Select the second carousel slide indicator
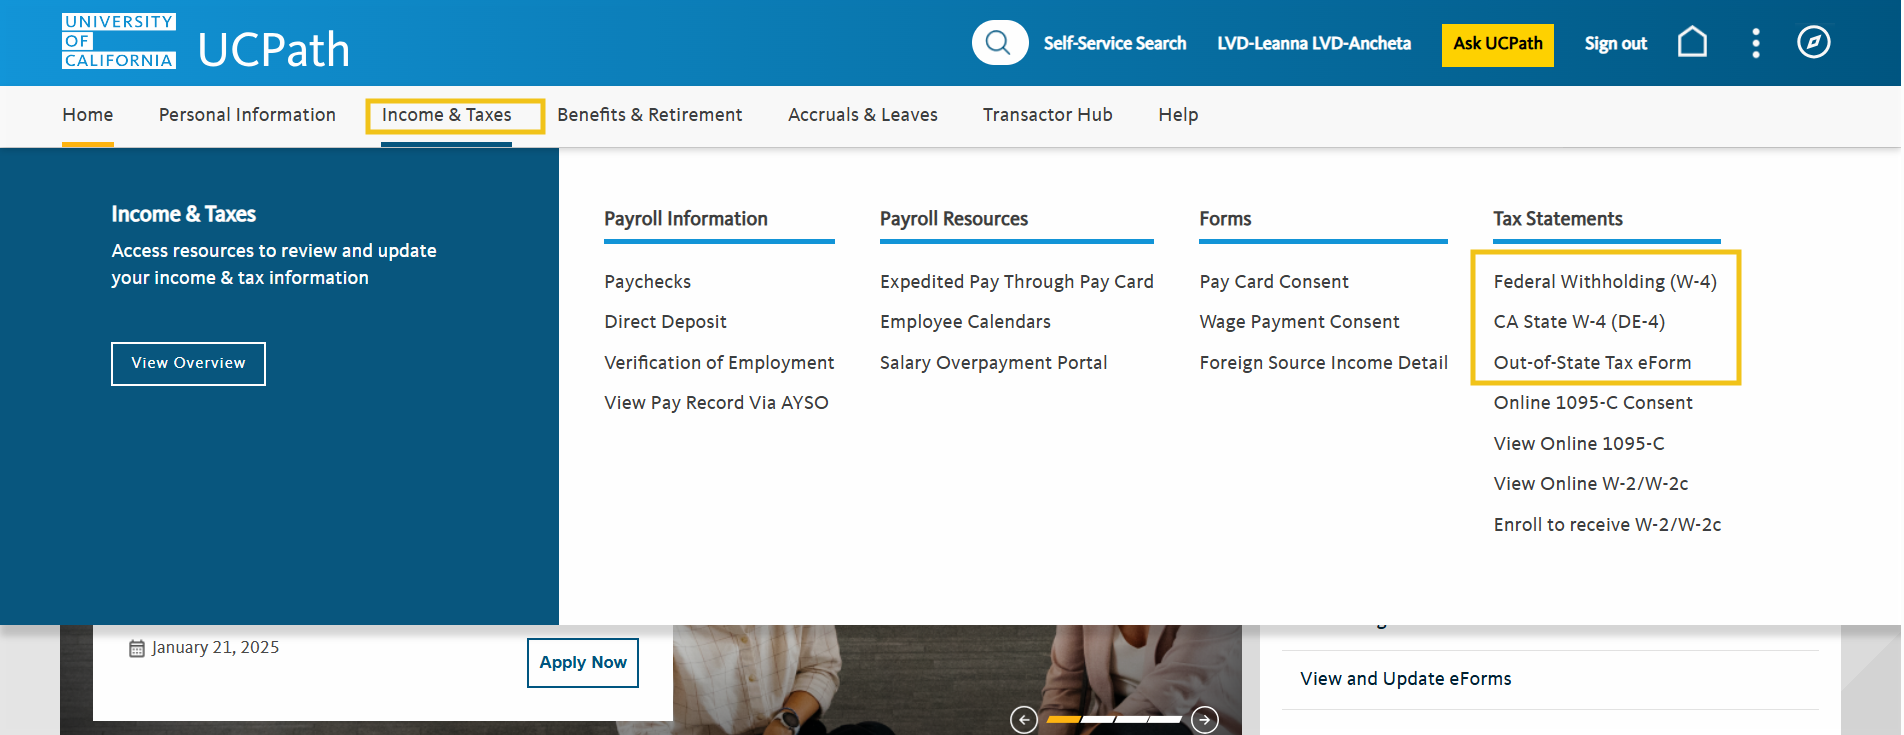The image size is (1904, 735). tap(1098, 719)
